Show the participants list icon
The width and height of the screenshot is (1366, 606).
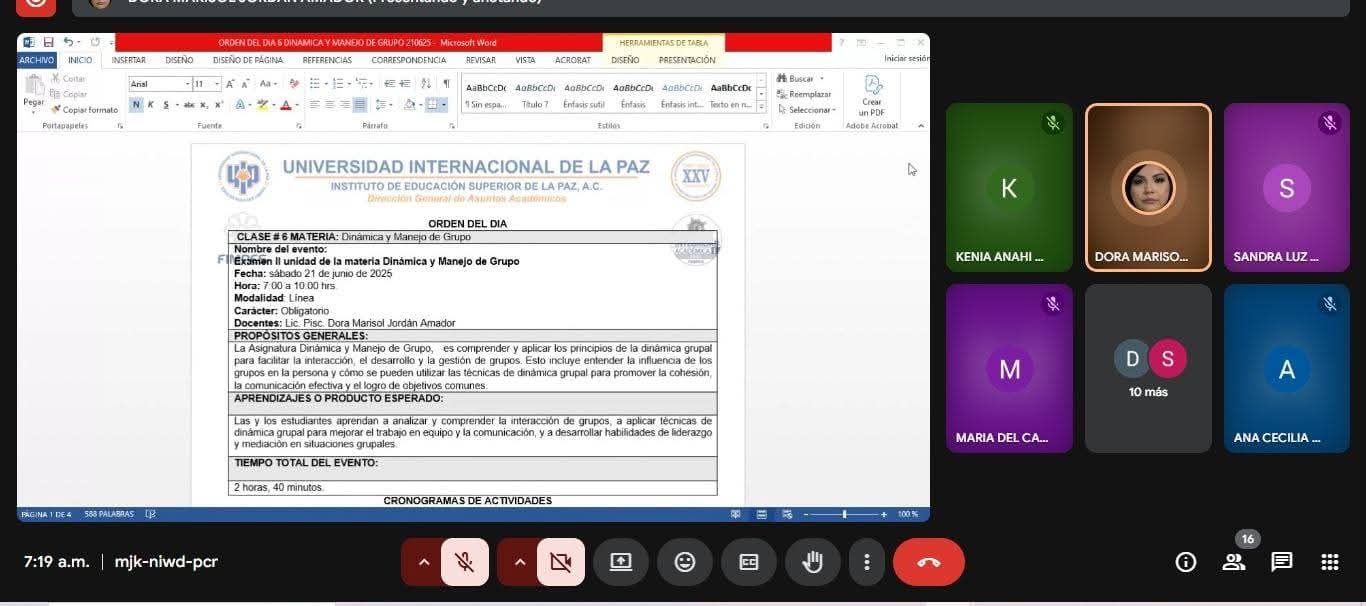click(x=1234, y=562)
